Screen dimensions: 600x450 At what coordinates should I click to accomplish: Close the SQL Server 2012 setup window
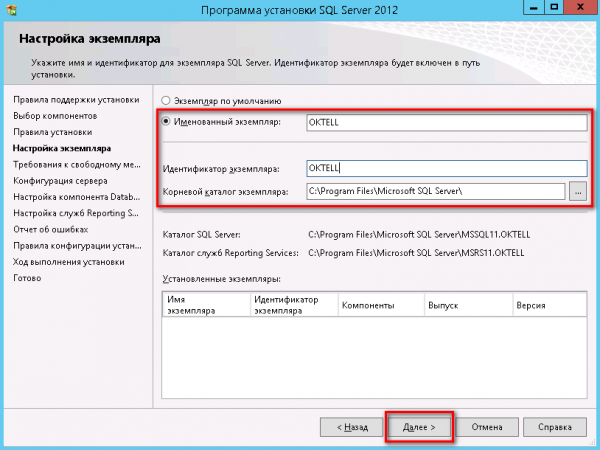[x=578, y=10]
